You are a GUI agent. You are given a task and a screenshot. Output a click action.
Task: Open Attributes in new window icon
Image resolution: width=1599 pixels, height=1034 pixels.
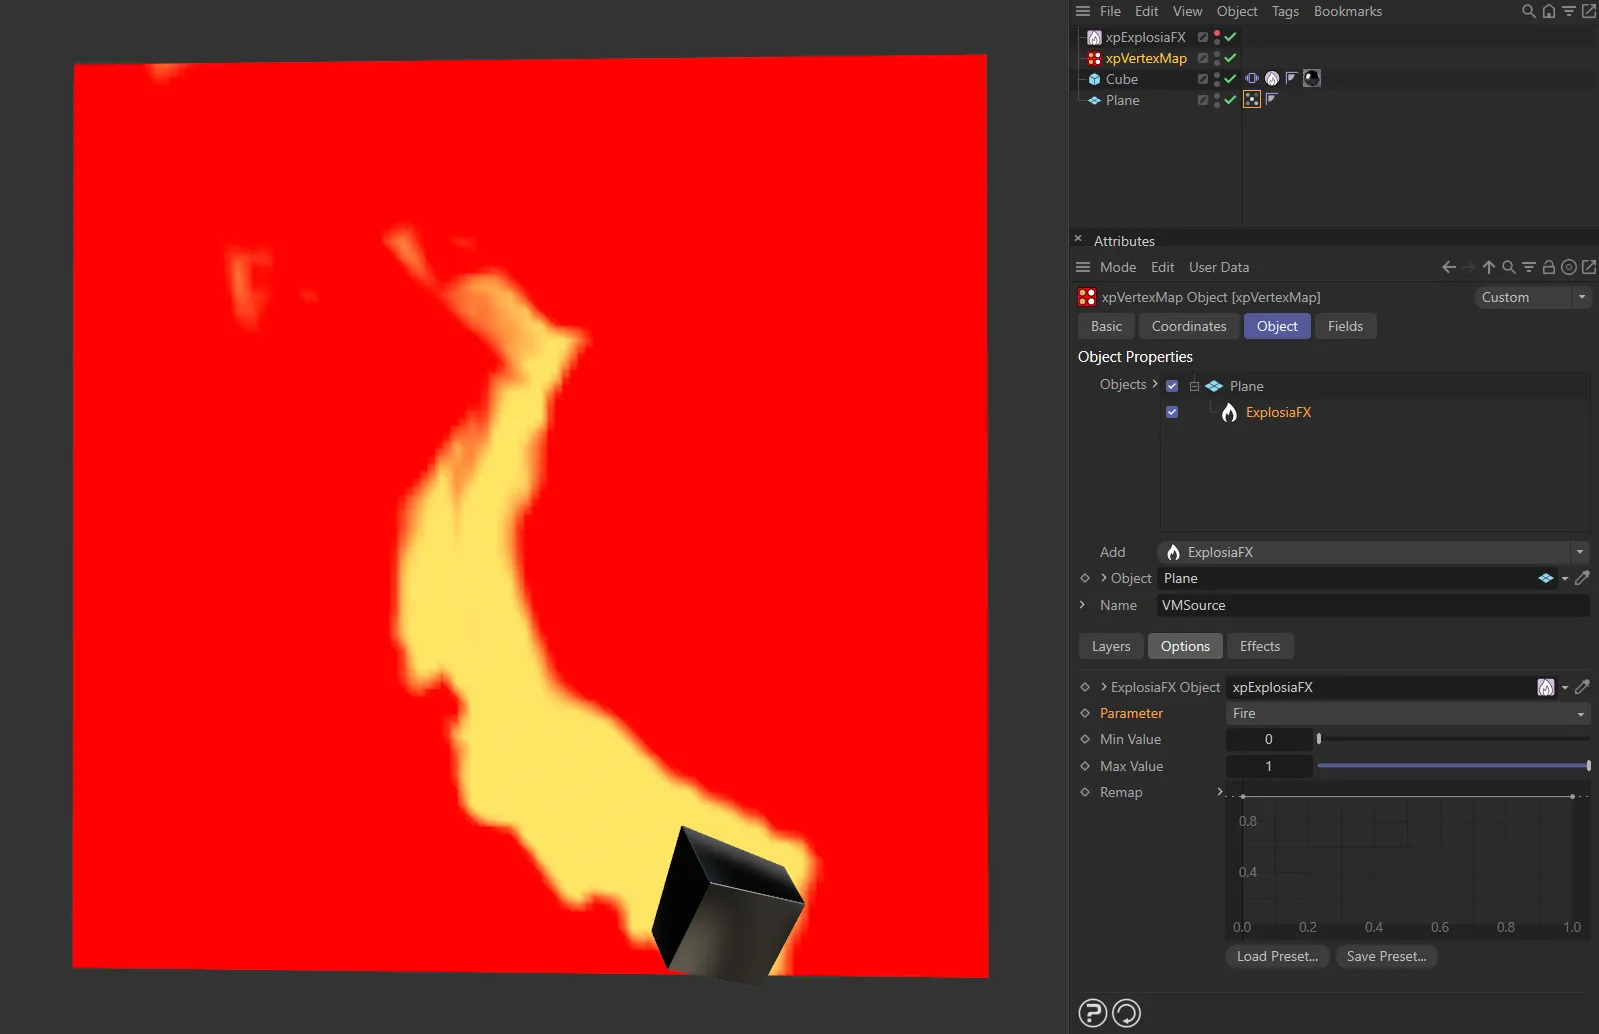coord(1588,267)
